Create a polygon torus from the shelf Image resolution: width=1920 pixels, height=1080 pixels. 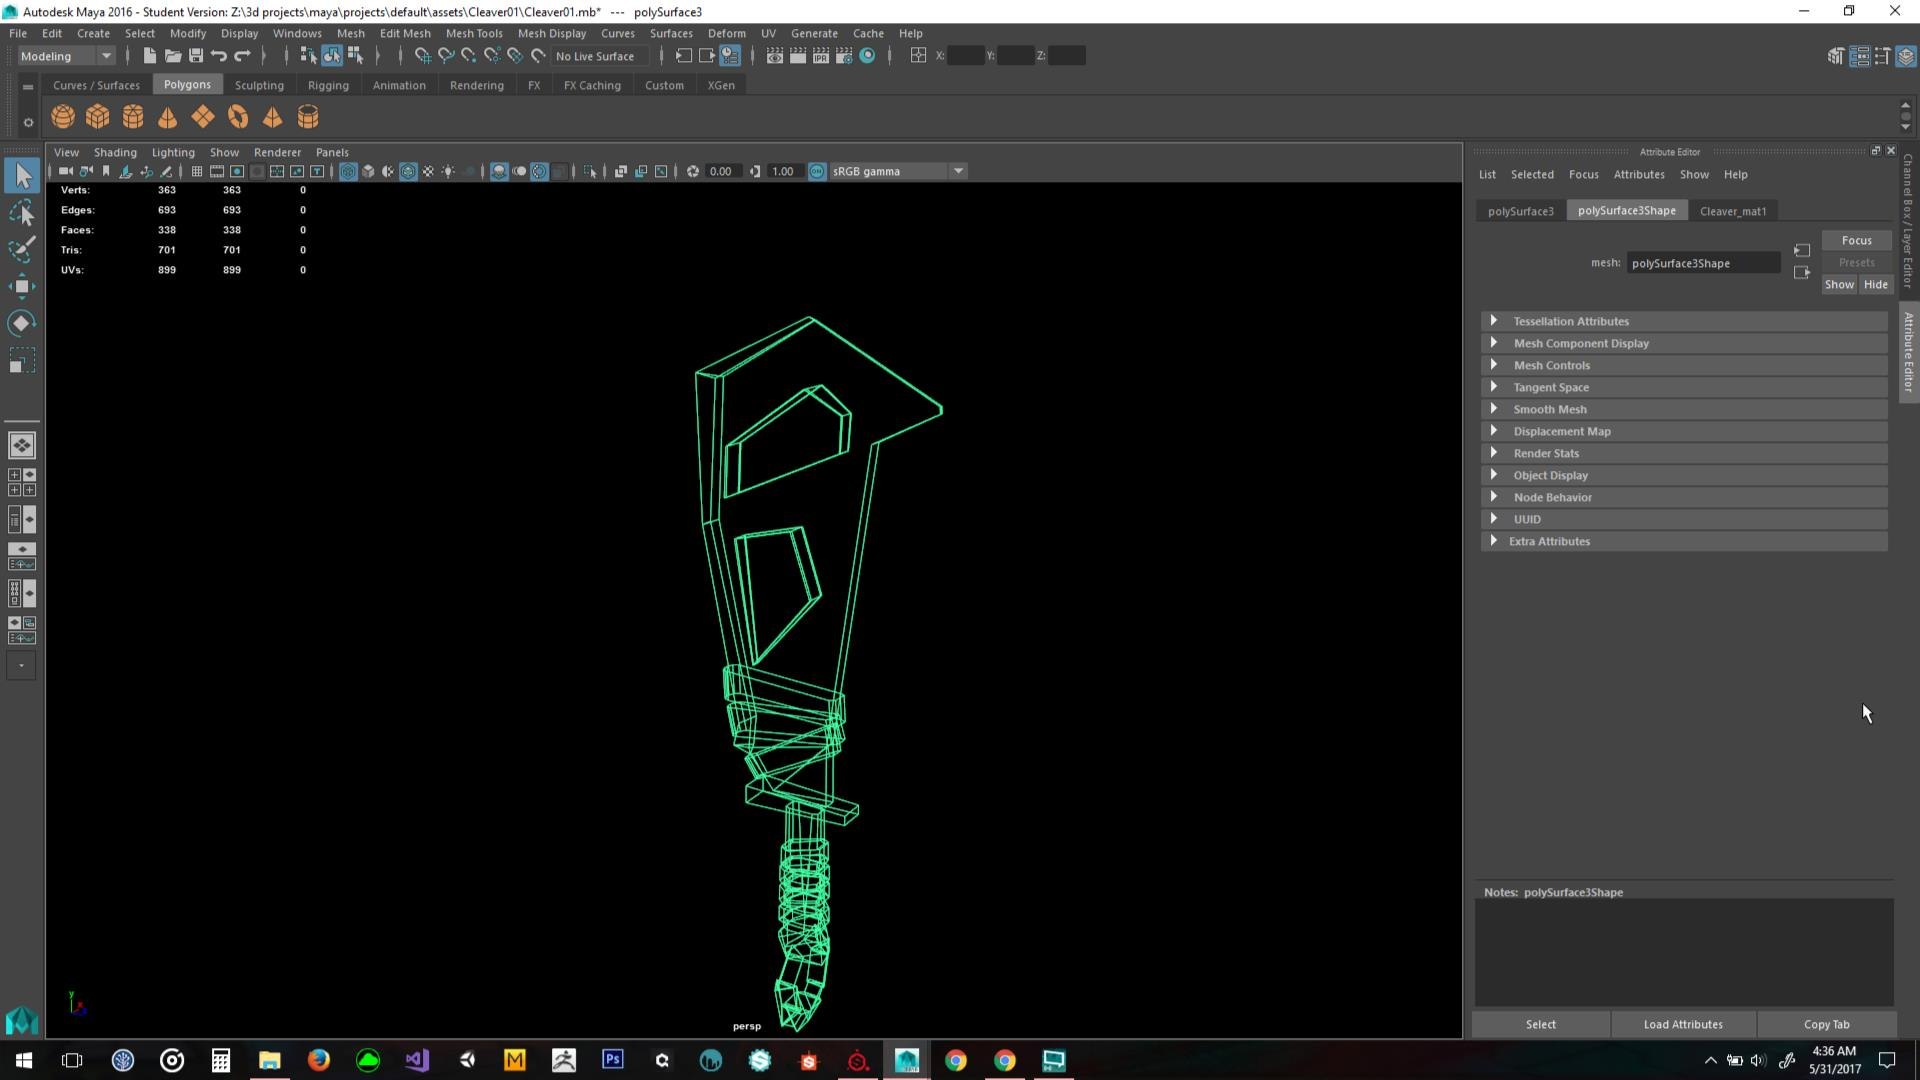coord(238,117)
